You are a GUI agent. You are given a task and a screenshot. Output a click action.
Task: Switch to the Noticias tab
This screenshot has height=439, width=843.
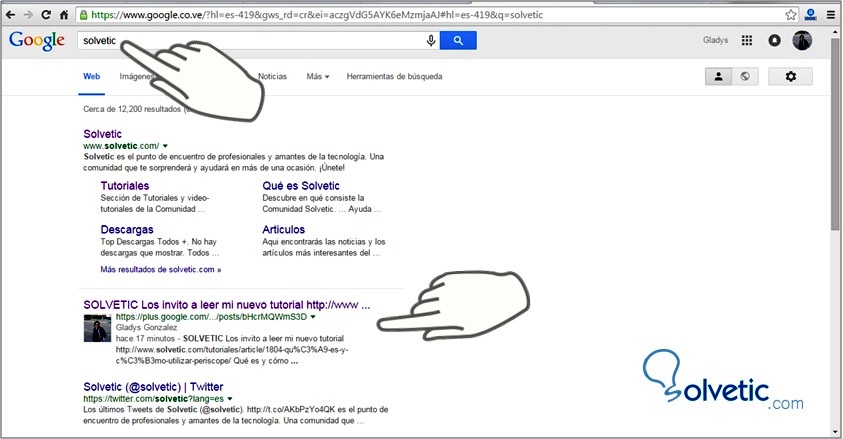click(x=272, y=76)
